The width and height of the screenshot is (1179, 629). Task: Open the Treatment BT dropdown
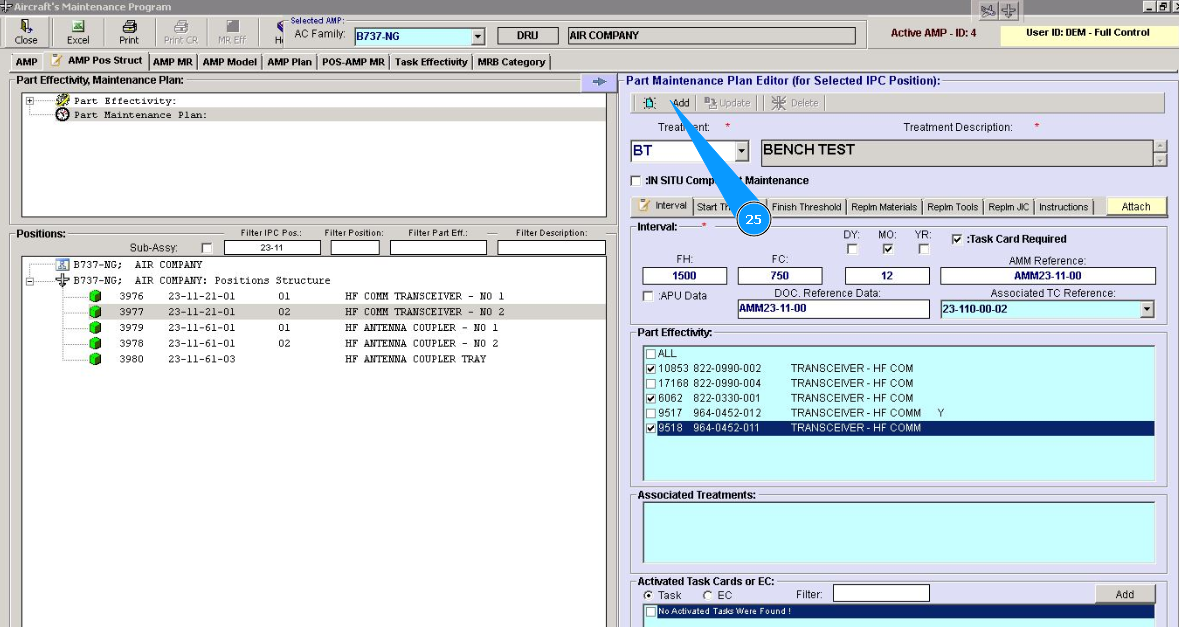[742, 152]
